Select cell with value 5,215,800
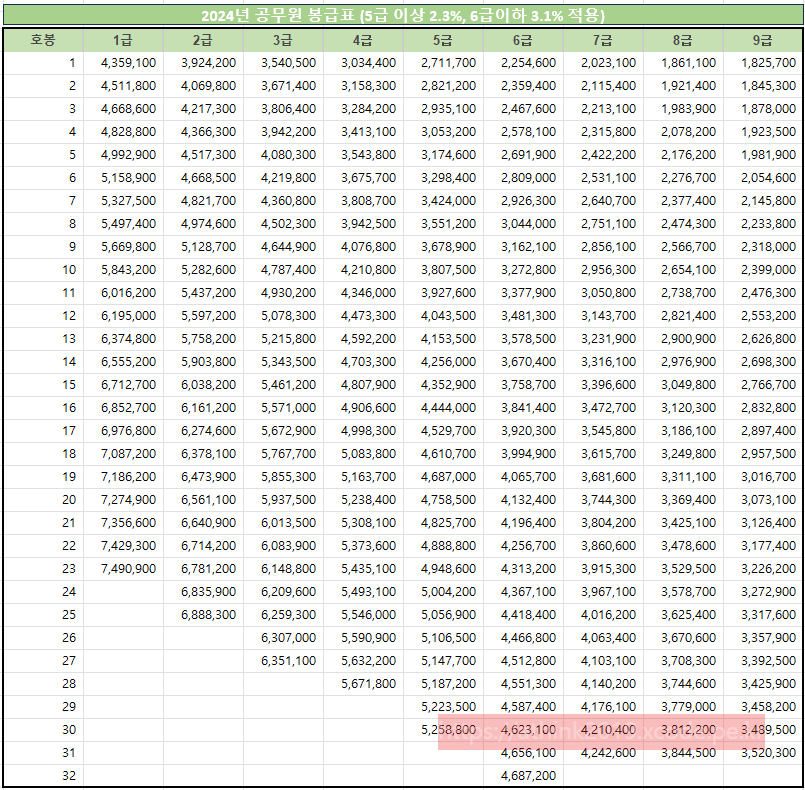The image size is (805, 790). (x=283, y=339)
